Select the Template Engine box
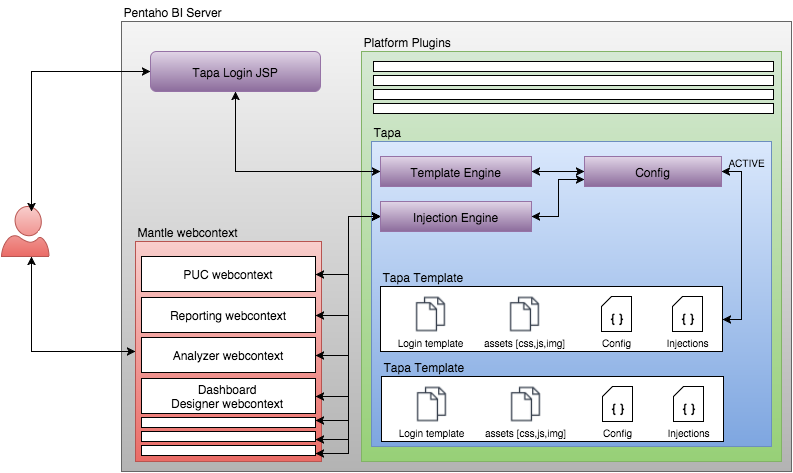This screenshot has width=793, height=473. pyautogui.click(x=456, y=172)
